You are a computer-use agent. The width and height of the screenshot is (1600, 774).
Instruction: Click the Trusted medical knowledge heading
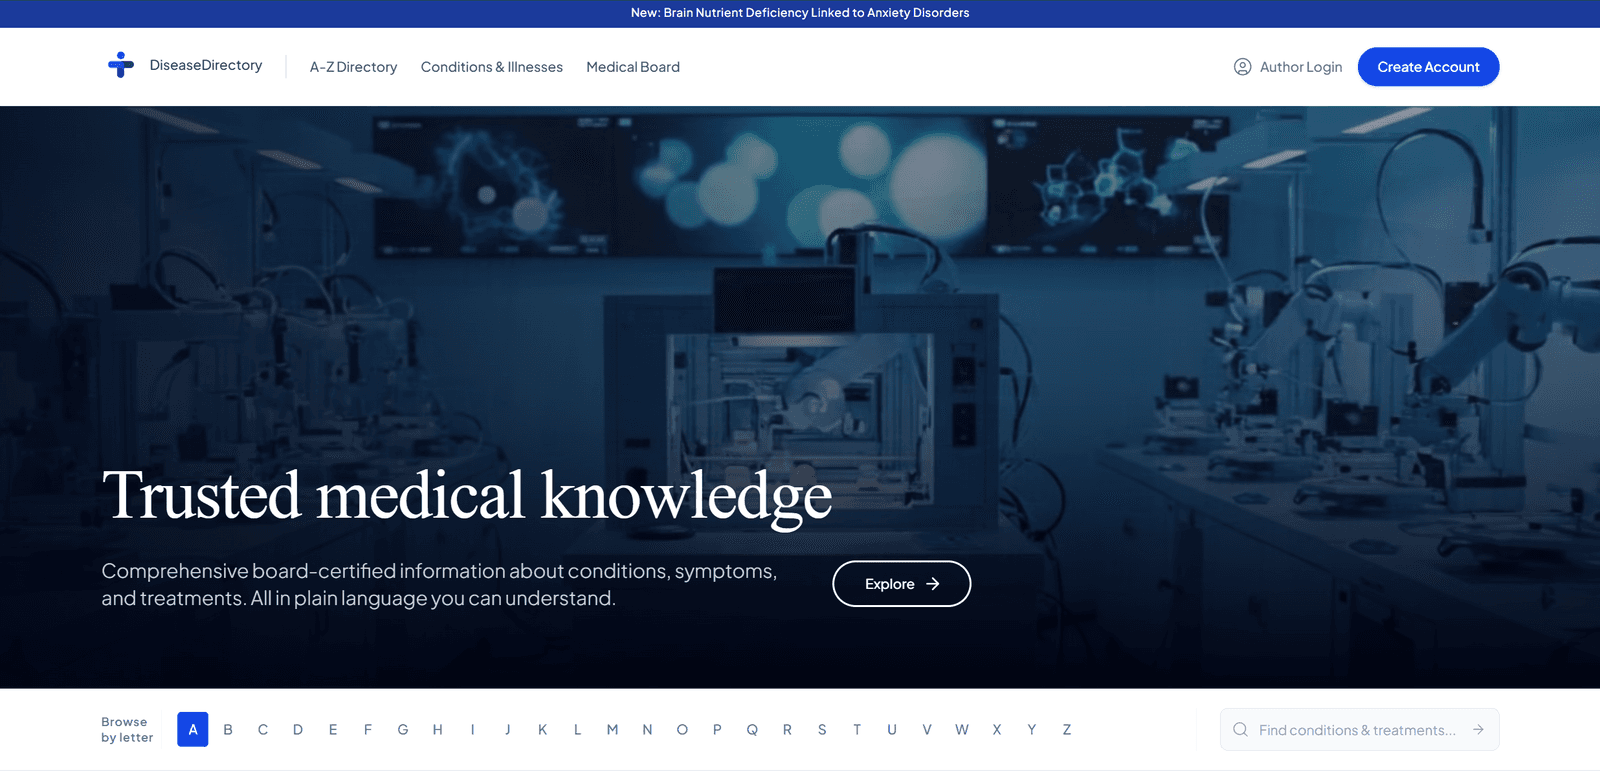pos(467,496)
